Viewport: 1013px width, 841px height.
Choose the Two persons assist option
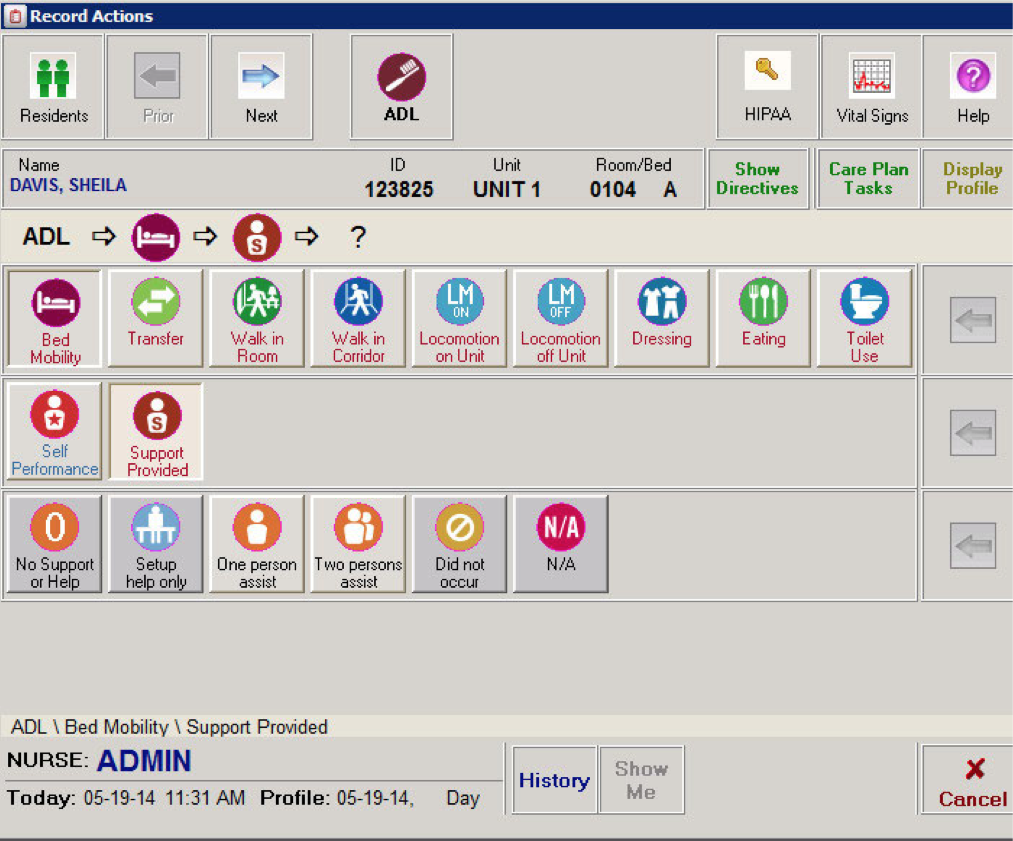pos(357,543)
